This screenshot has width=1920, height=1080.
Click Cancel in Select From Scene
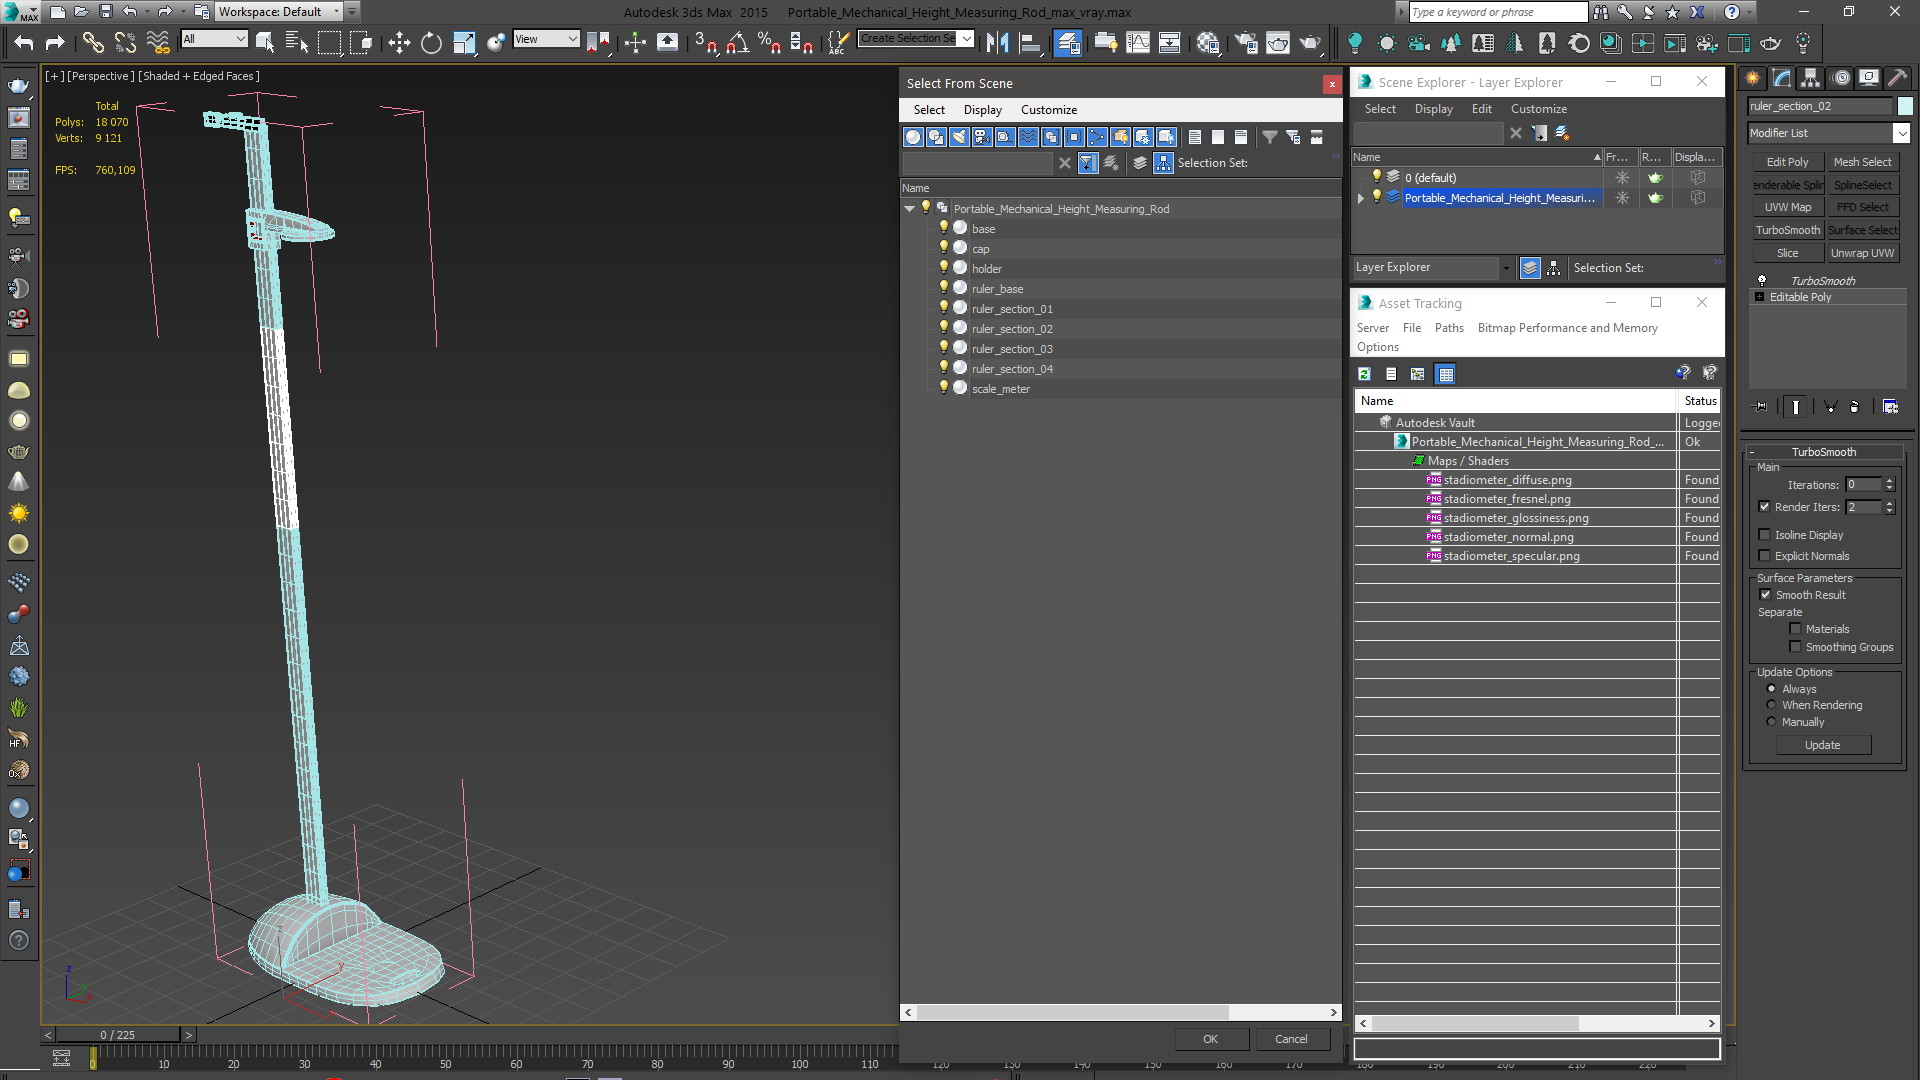(x=1291, y=1039)
